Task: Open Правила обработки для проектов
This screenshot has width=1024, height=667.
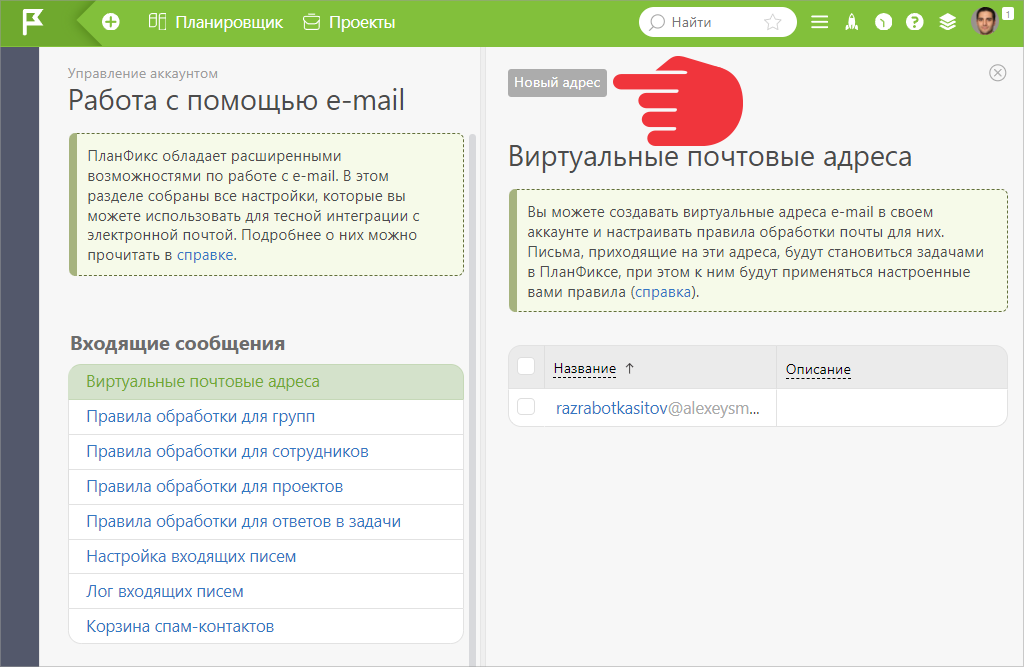Action: pos(266,487)
